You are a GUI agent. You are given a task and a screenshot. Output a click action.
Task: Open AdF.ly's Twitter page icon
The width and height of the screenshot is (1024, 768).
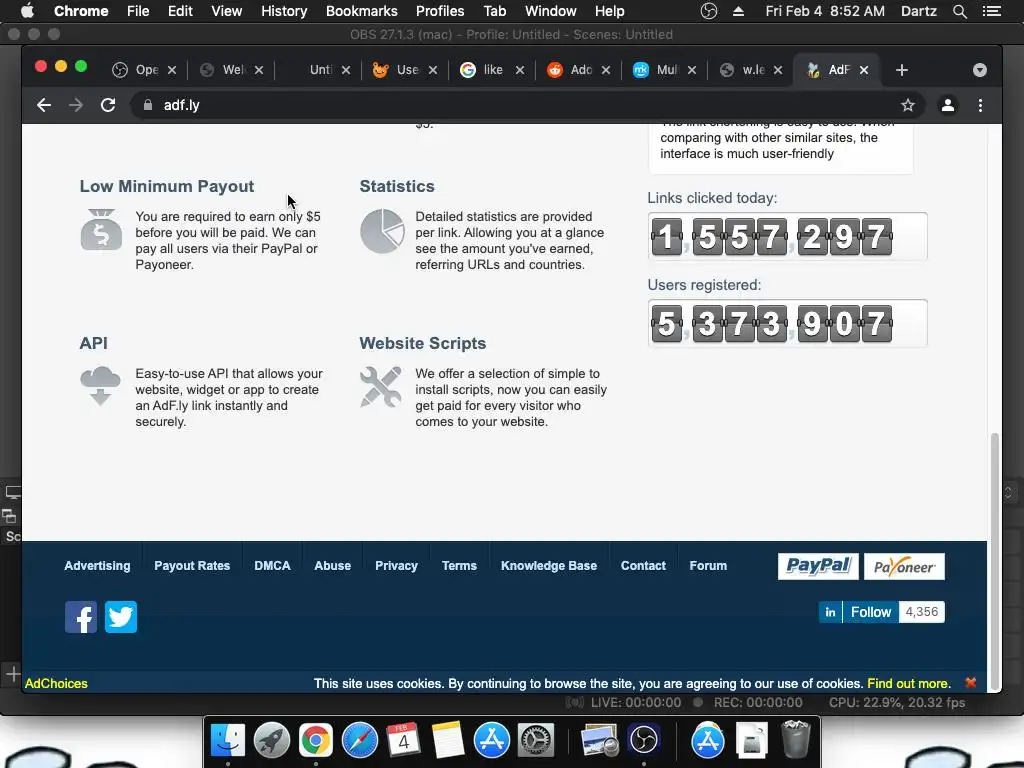[121, 617]
